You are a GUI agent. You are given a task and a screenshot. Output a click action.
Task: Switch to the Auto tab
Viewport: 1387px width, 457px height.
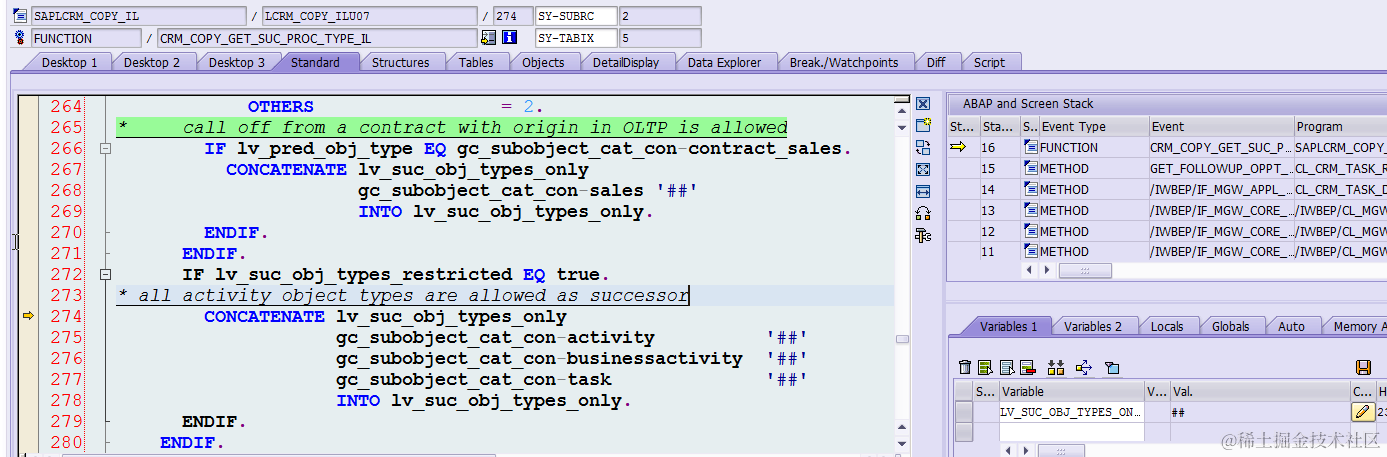point(1291,326)
